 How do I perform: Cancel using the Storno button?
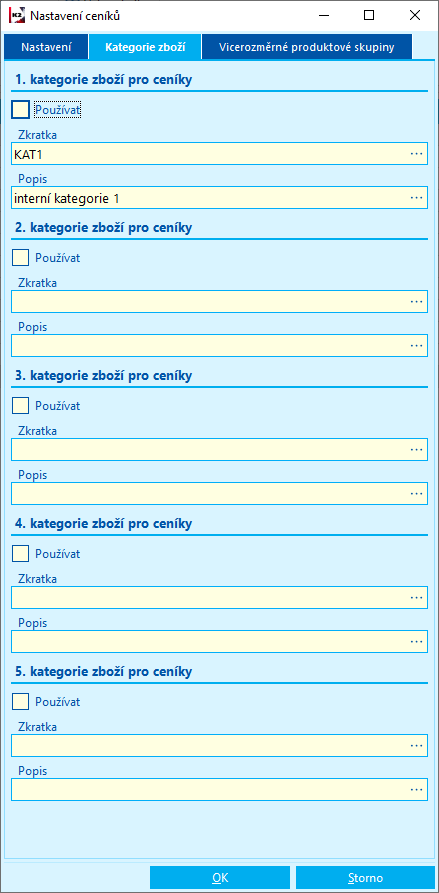tap(365, 878)
